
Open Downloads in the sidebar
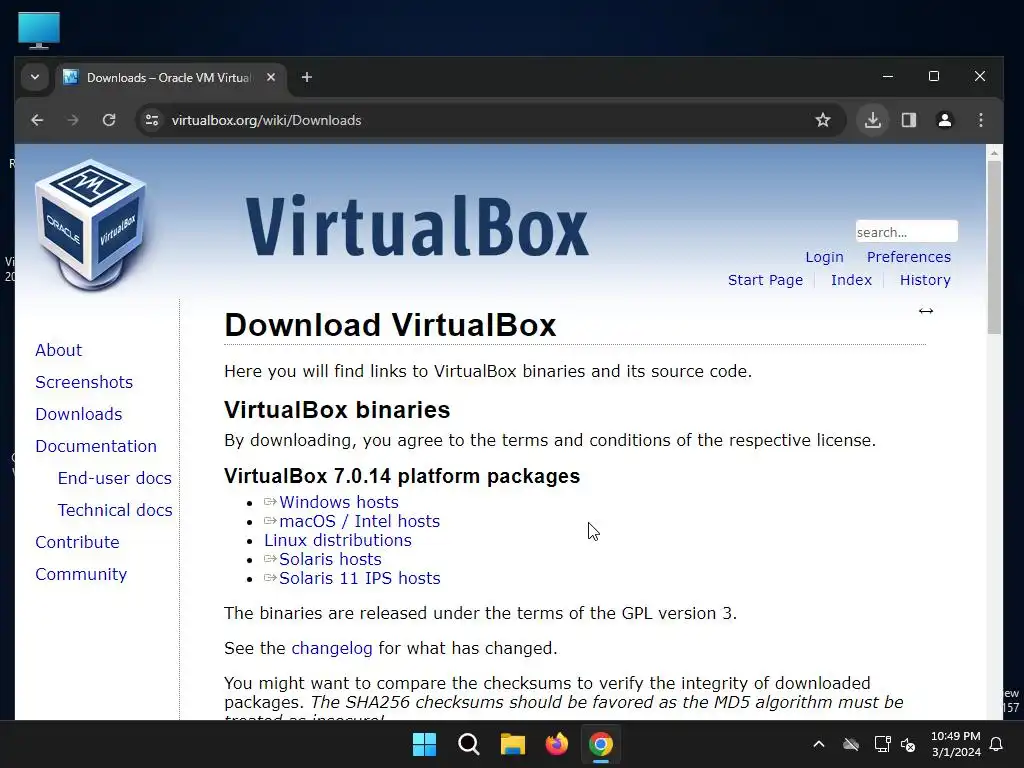point(79,414)
